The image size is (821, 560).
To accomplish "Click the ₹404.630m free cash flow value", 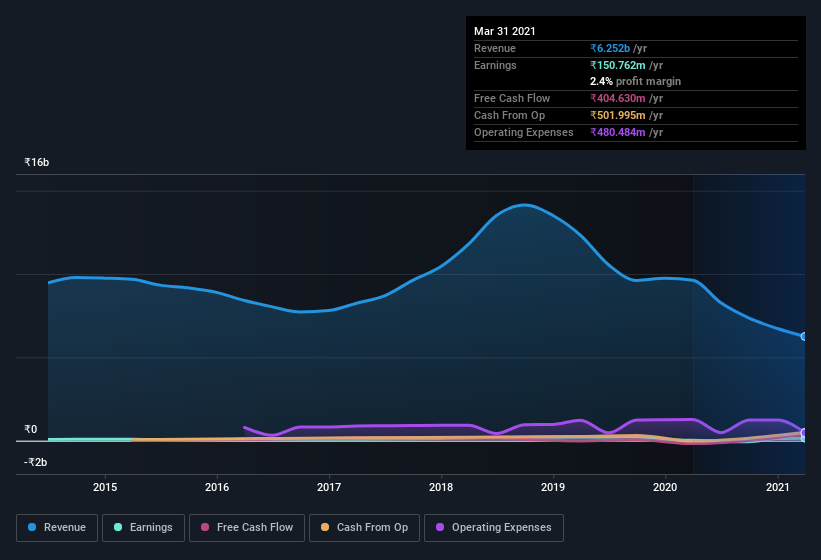I will pyautogui.click(x=618, y=98).
